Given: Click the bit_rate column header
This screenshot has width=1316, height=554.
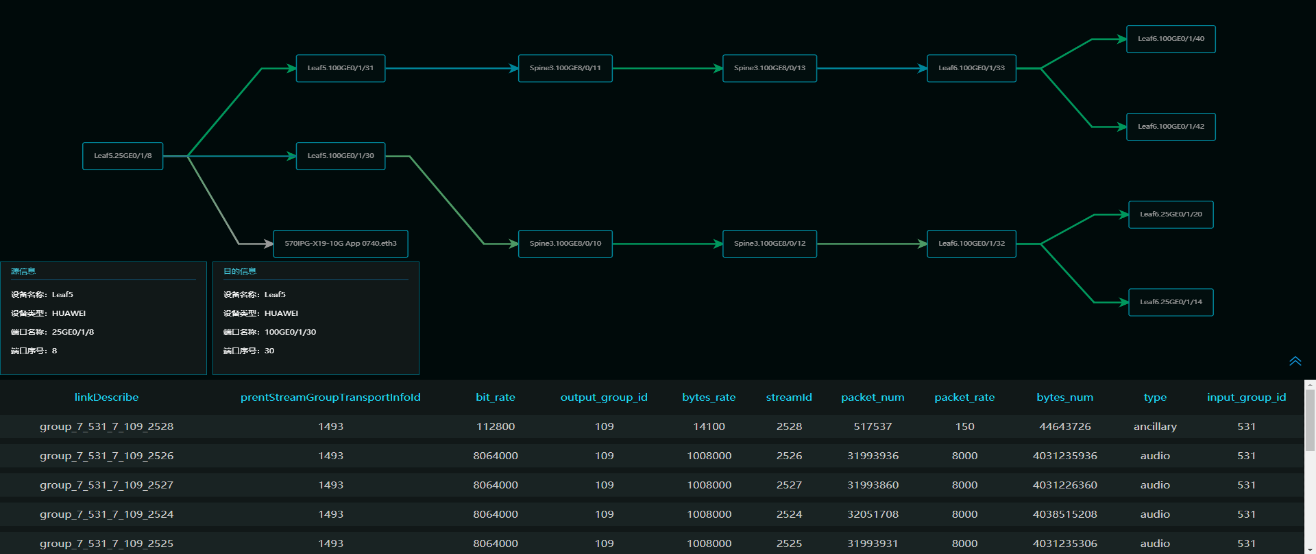Looking at the screenshot, I should tap(495, 397).
